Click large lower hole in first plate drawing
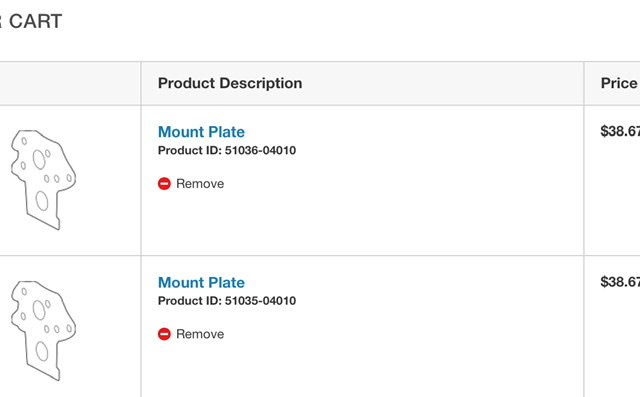Screen dimensions: 640x397 point(42,201)
